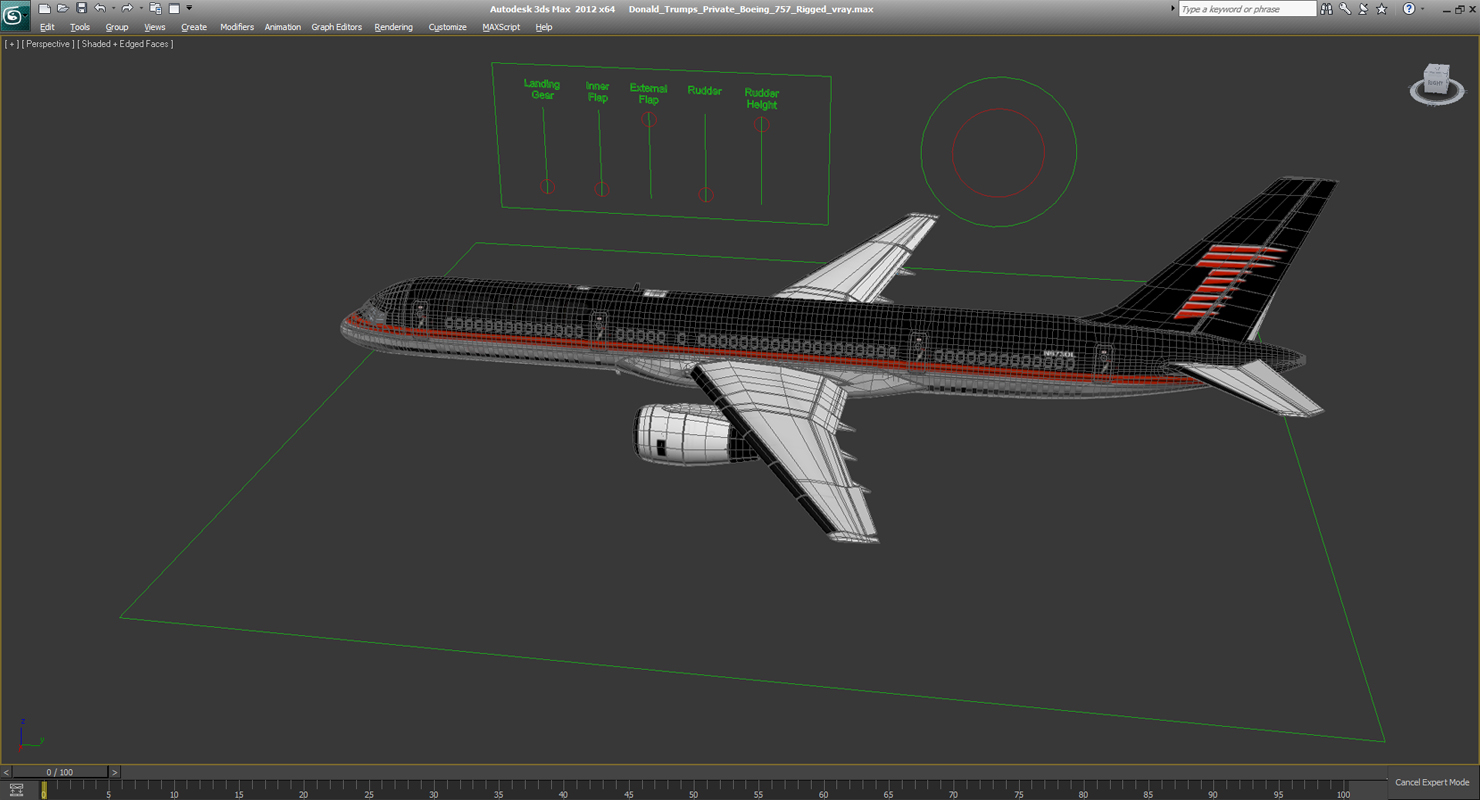Step time slider back with left arrow
Viewport: 1480px width, 800px height.
click(6, 772)
